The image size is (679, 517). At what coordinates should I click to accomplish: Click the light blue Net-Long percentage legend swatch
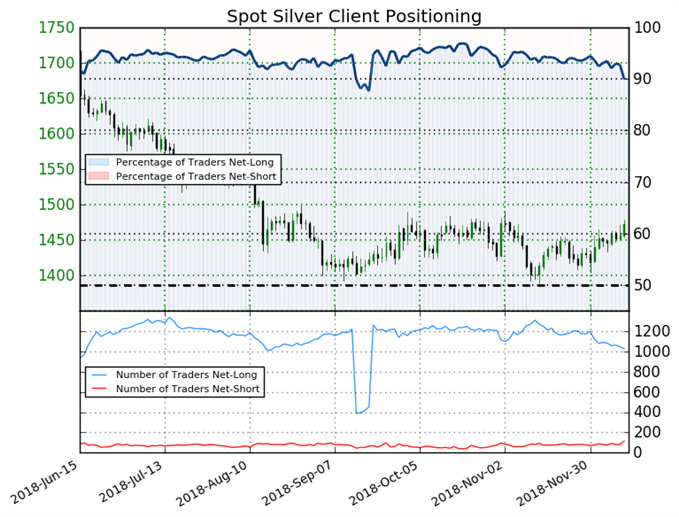(x=98, y=162)
